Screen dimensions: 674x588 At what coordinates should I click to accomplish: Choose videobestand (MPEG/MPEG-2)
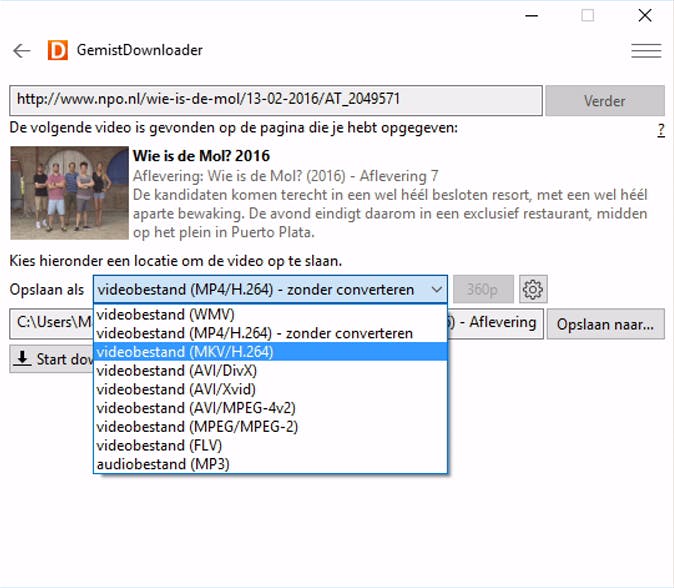[x=270, y=427]
